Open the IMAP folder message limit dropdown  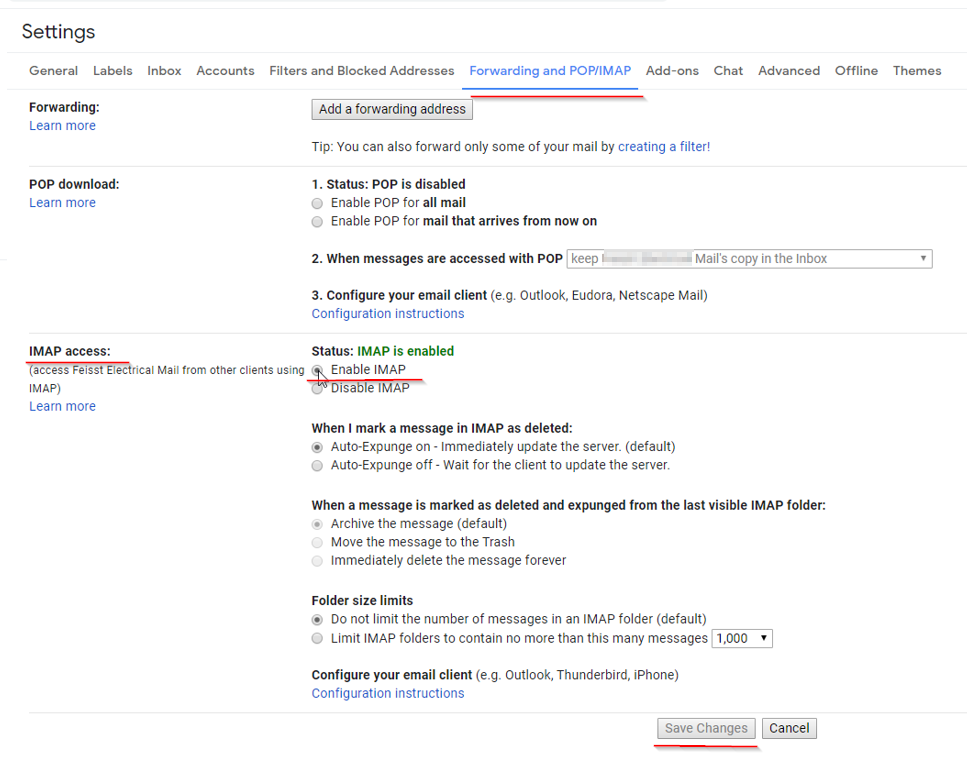(741, 638)
